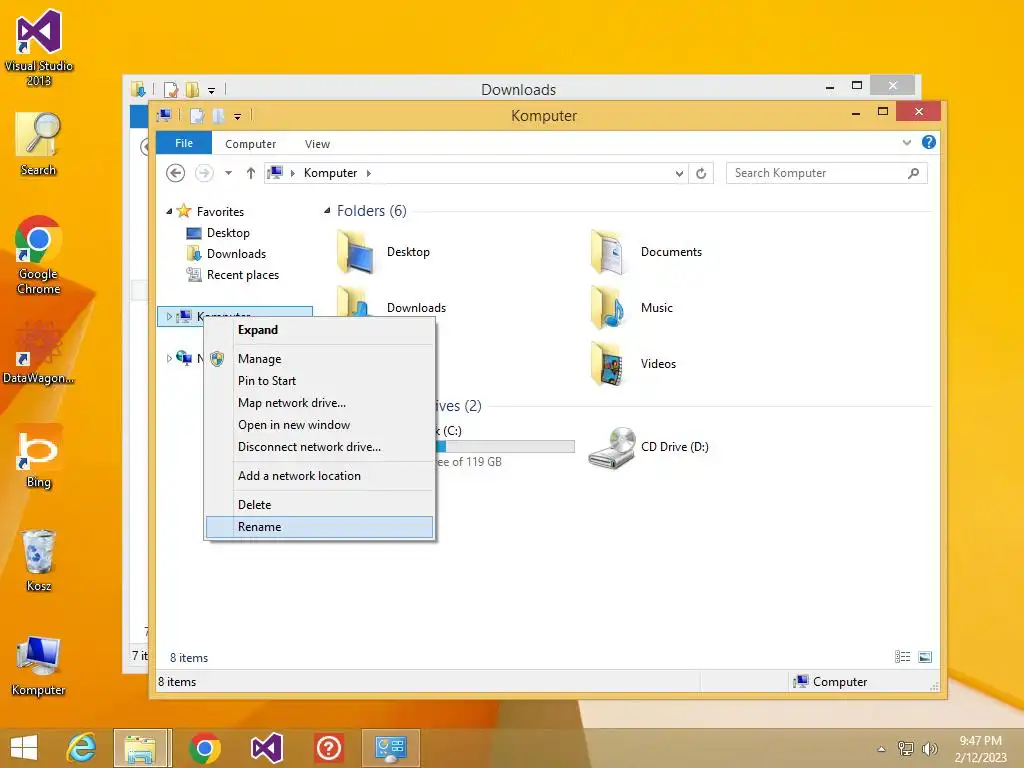Select Desktop under Favorites
Viewport: 1024px width, 768px height.
(218, 232)
